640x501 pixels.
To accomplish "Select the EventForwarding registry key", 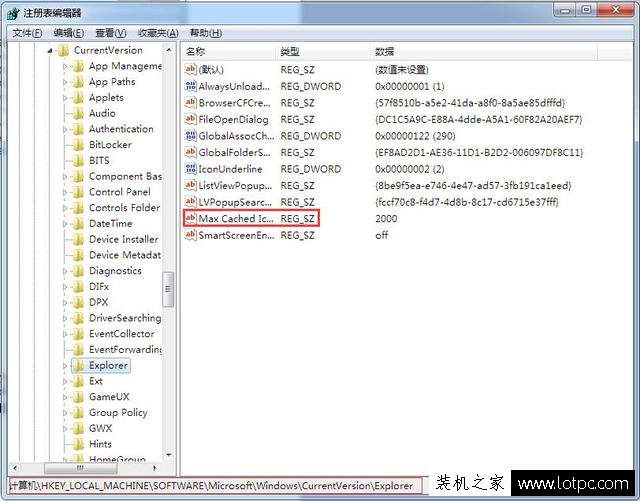I will tap(125, 350).
